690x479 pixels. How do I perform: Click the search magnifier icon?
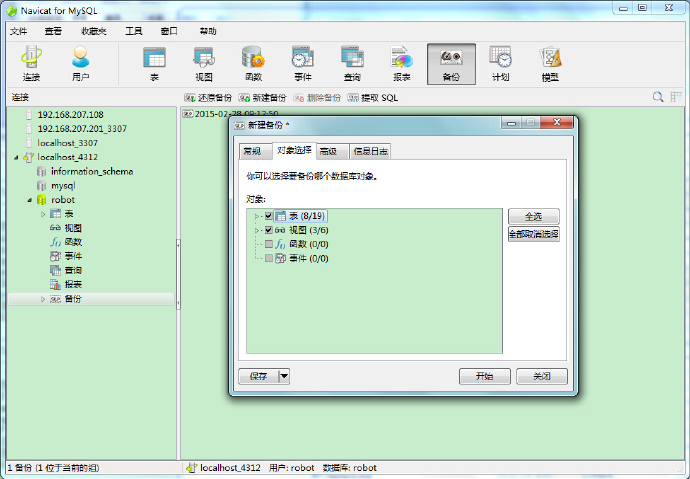point(658,97)
